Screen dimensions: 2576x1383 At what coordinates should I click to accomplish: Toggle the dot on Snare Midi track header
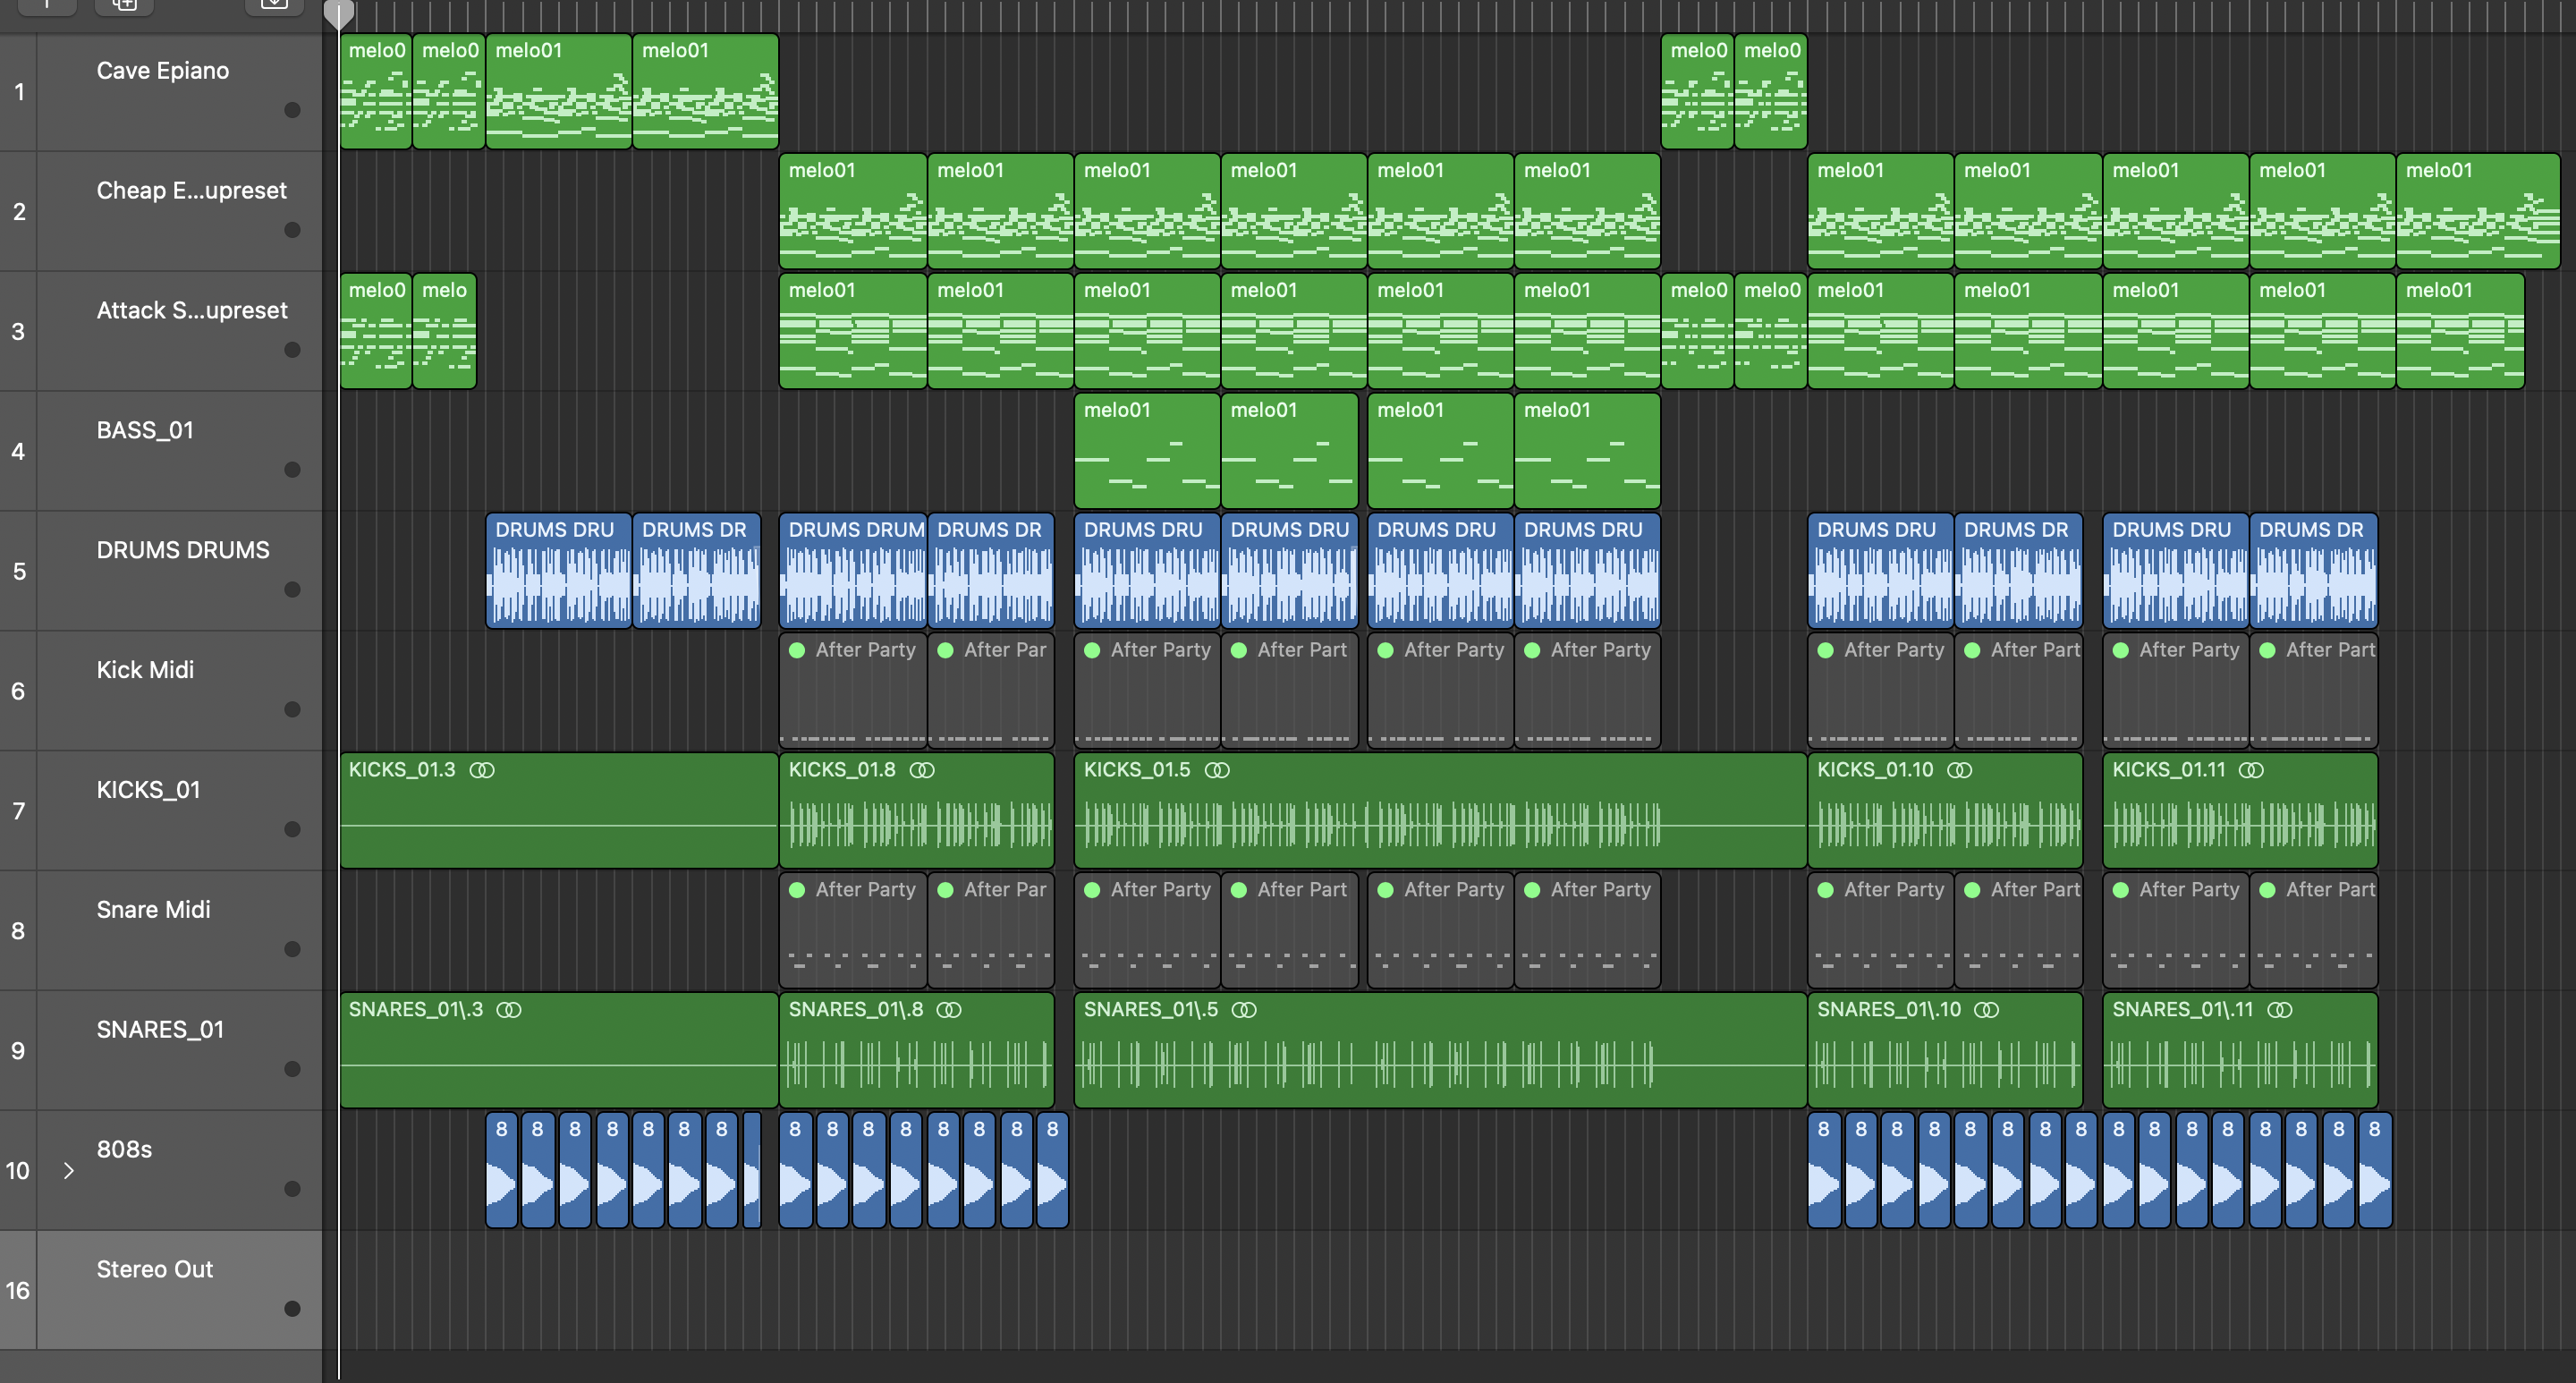tap(292, 949)
